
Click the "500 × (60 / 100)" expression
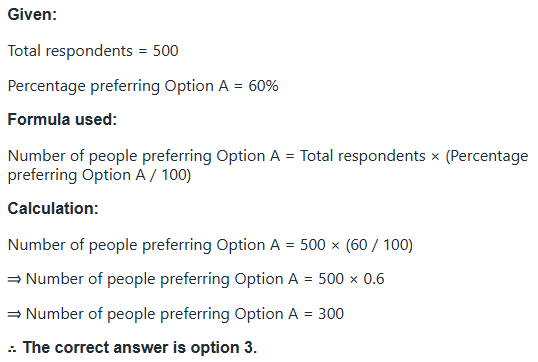coord(356,245)
